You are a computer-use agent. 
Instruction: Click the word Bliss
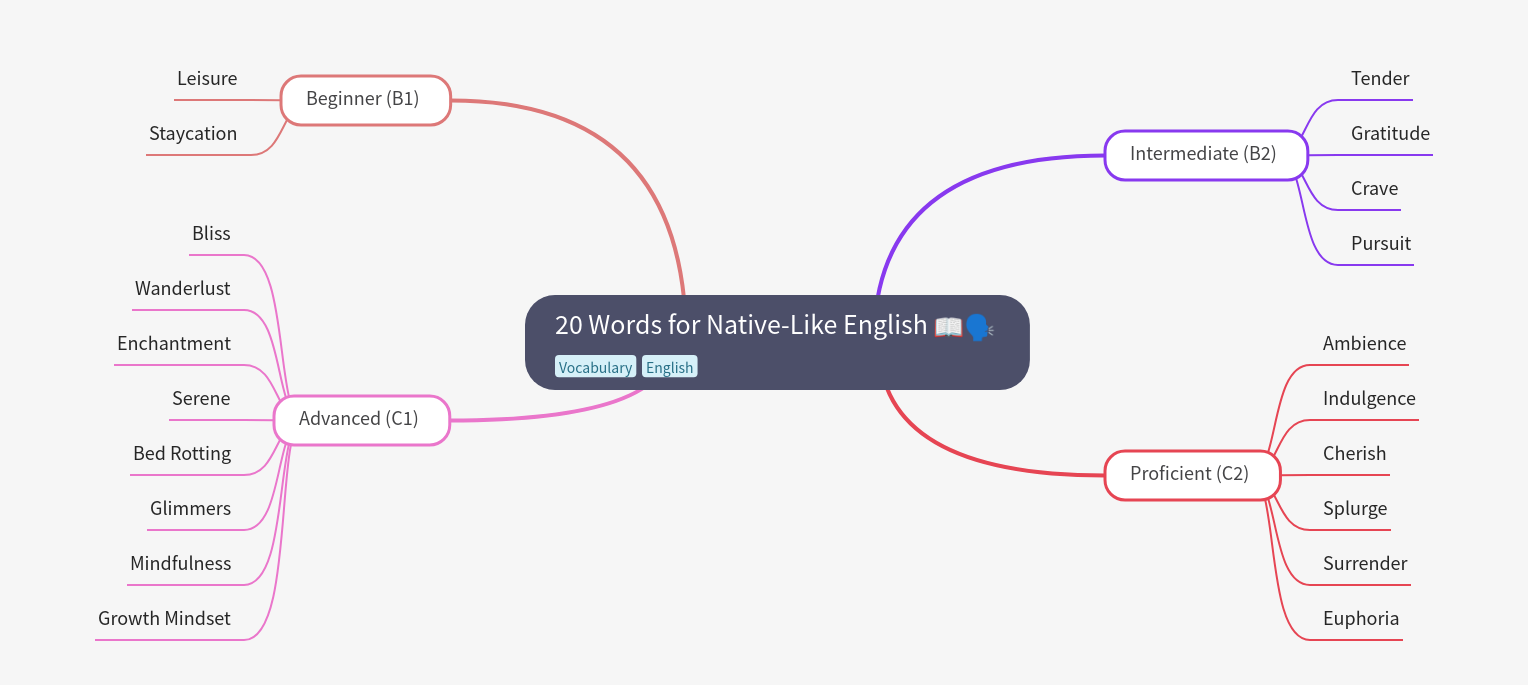click(x=211, y=233)
